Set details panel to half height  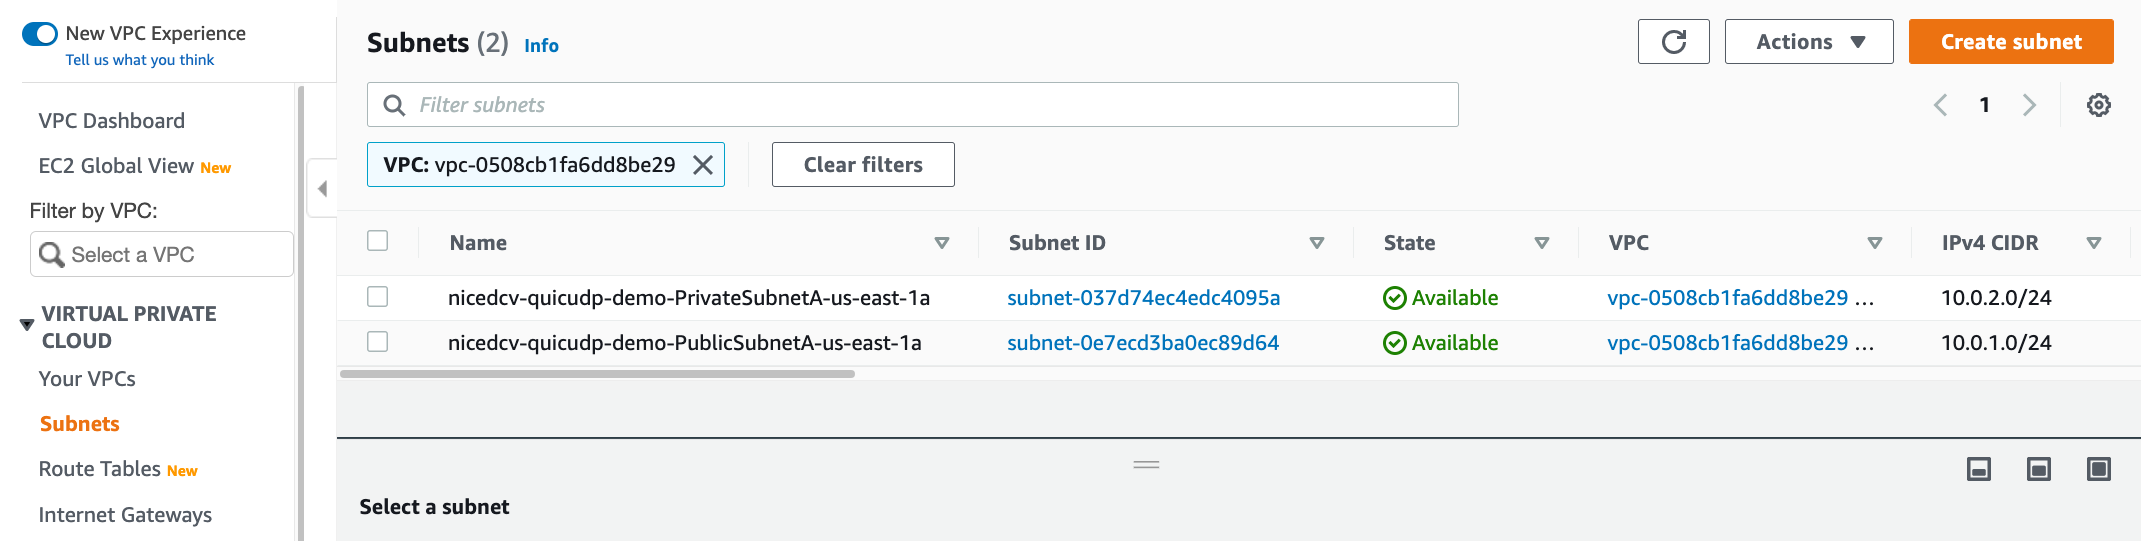(x=2038, y=469)
